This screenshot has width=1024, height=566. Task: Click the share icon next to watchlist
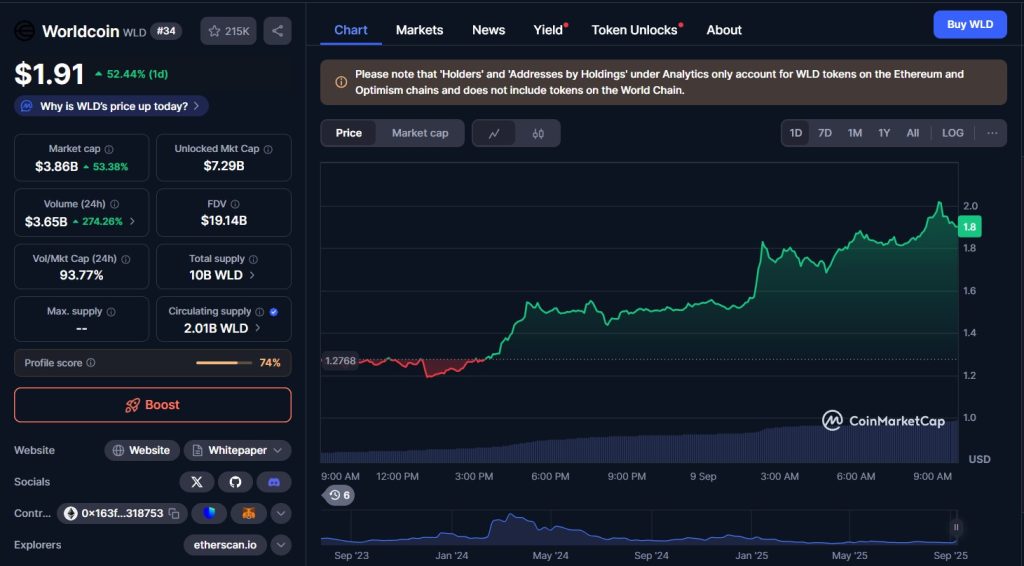(277, 31)
